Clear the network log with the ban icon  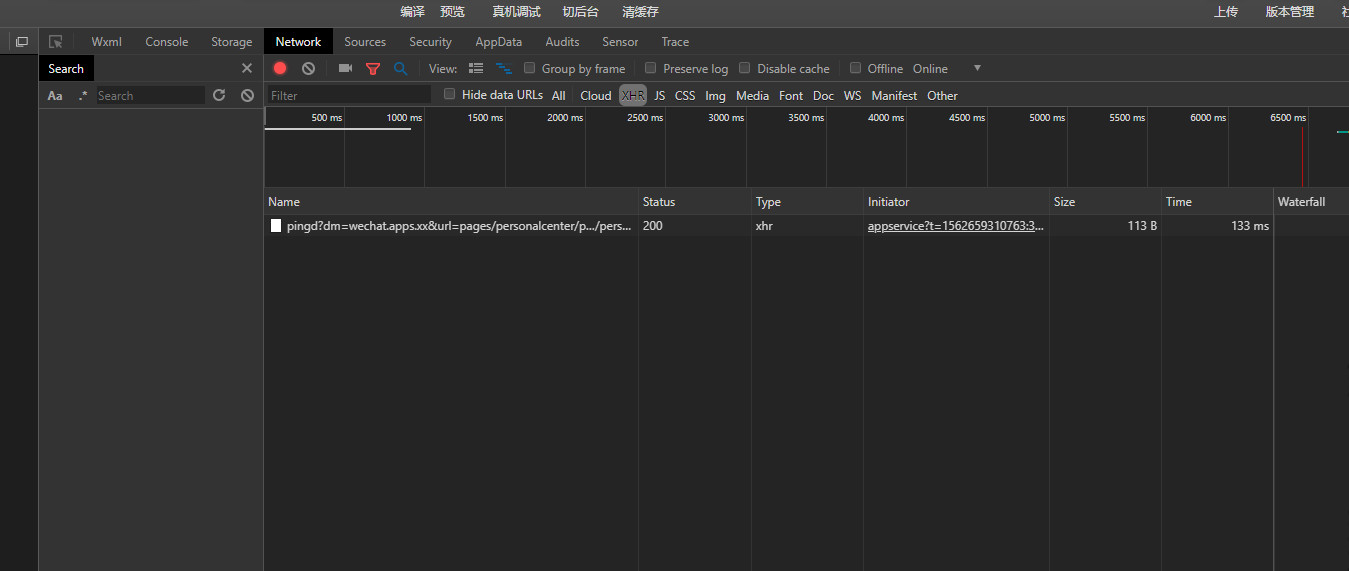click(x=309, y=69)
